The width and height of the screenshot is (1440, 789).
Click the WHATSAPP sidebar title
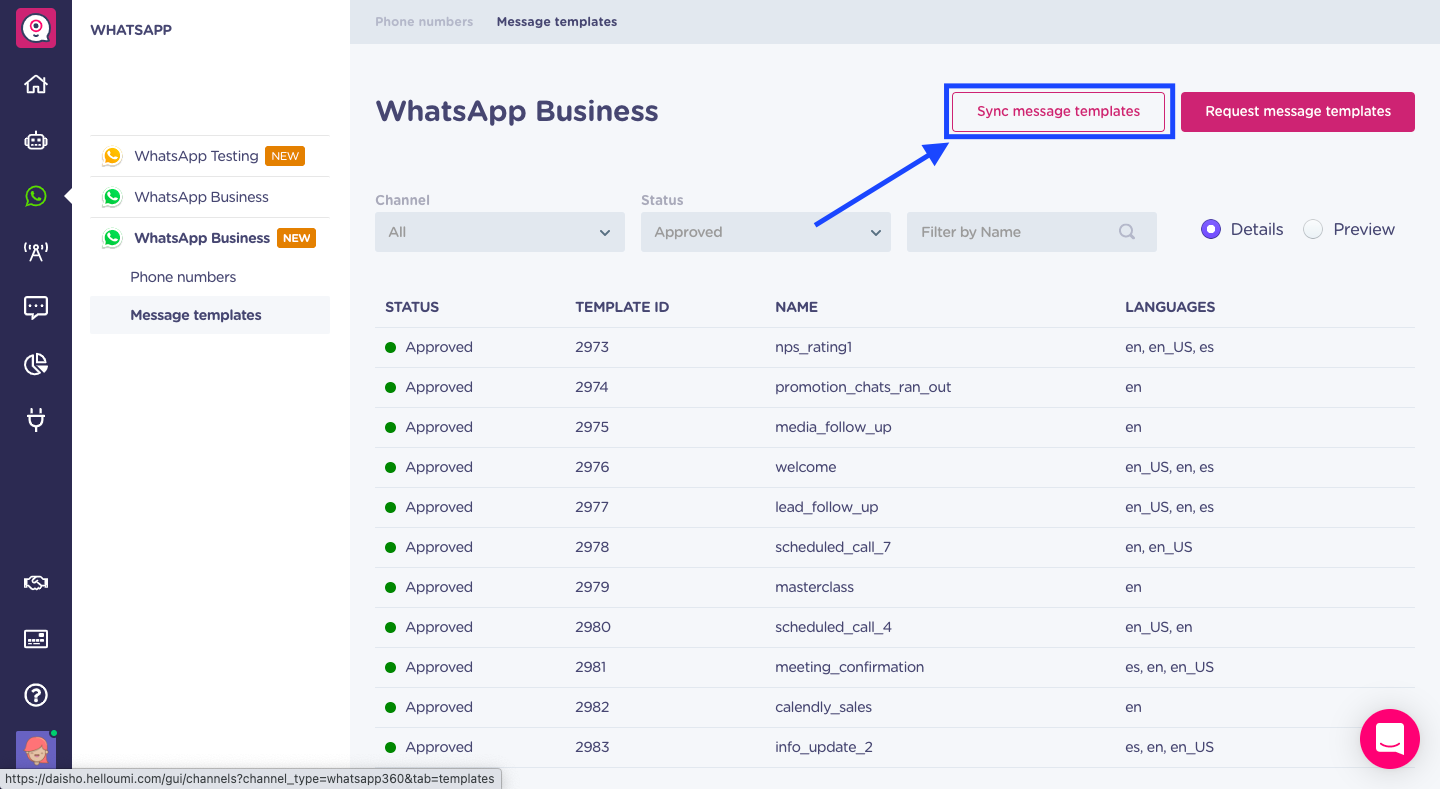pos(131,30)
